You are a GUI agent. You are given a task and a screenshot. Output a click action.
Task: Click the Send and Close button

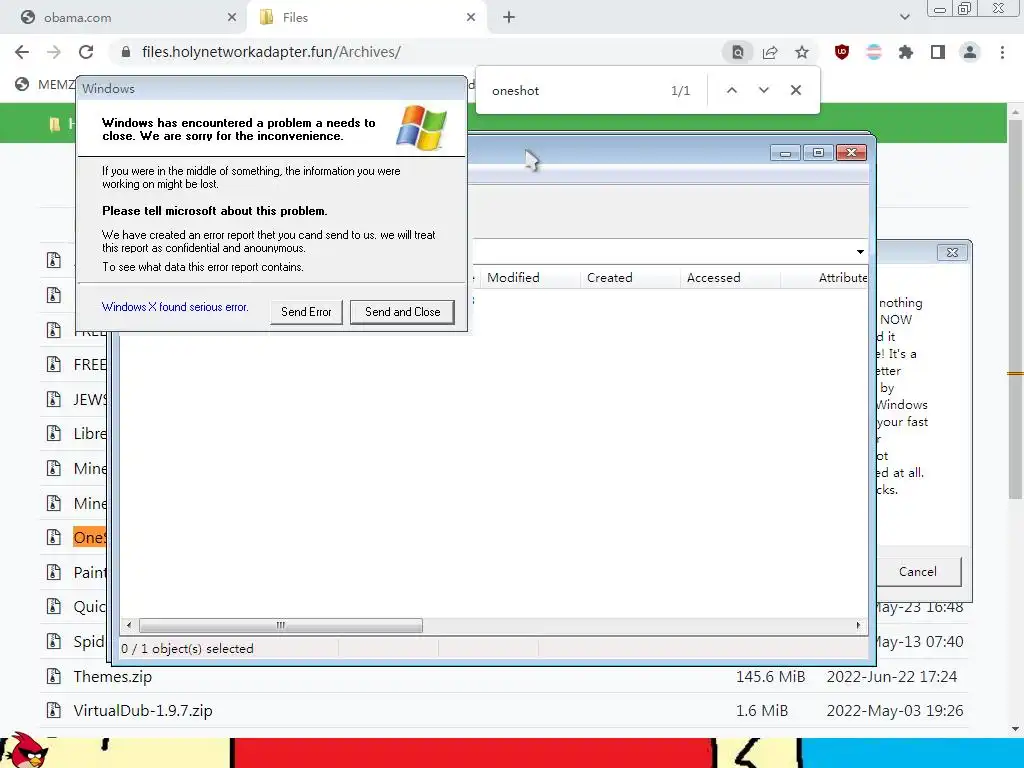click(402, 312)
